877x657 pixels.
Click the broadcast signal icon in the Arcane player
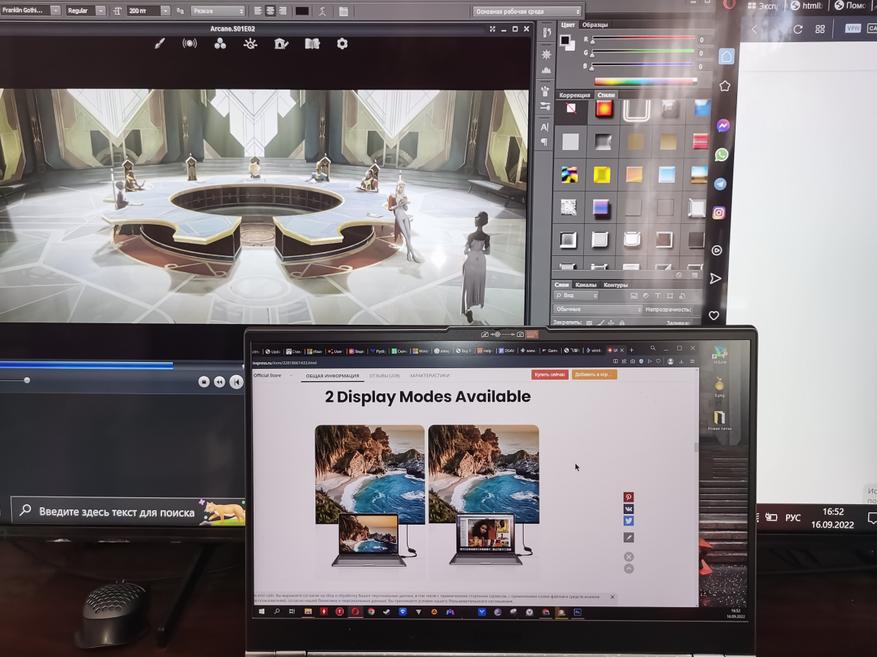[x=190, y=44]
